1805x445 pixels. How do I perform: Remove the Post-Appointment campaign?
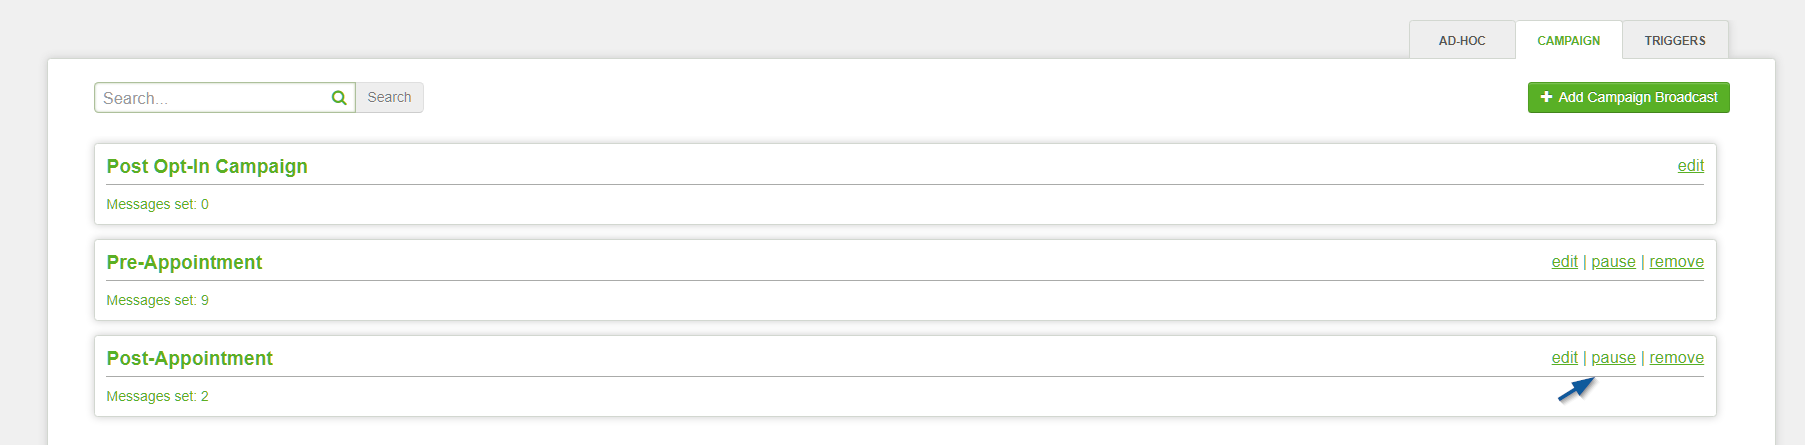pyautogui.click(x=1676, y=358)
